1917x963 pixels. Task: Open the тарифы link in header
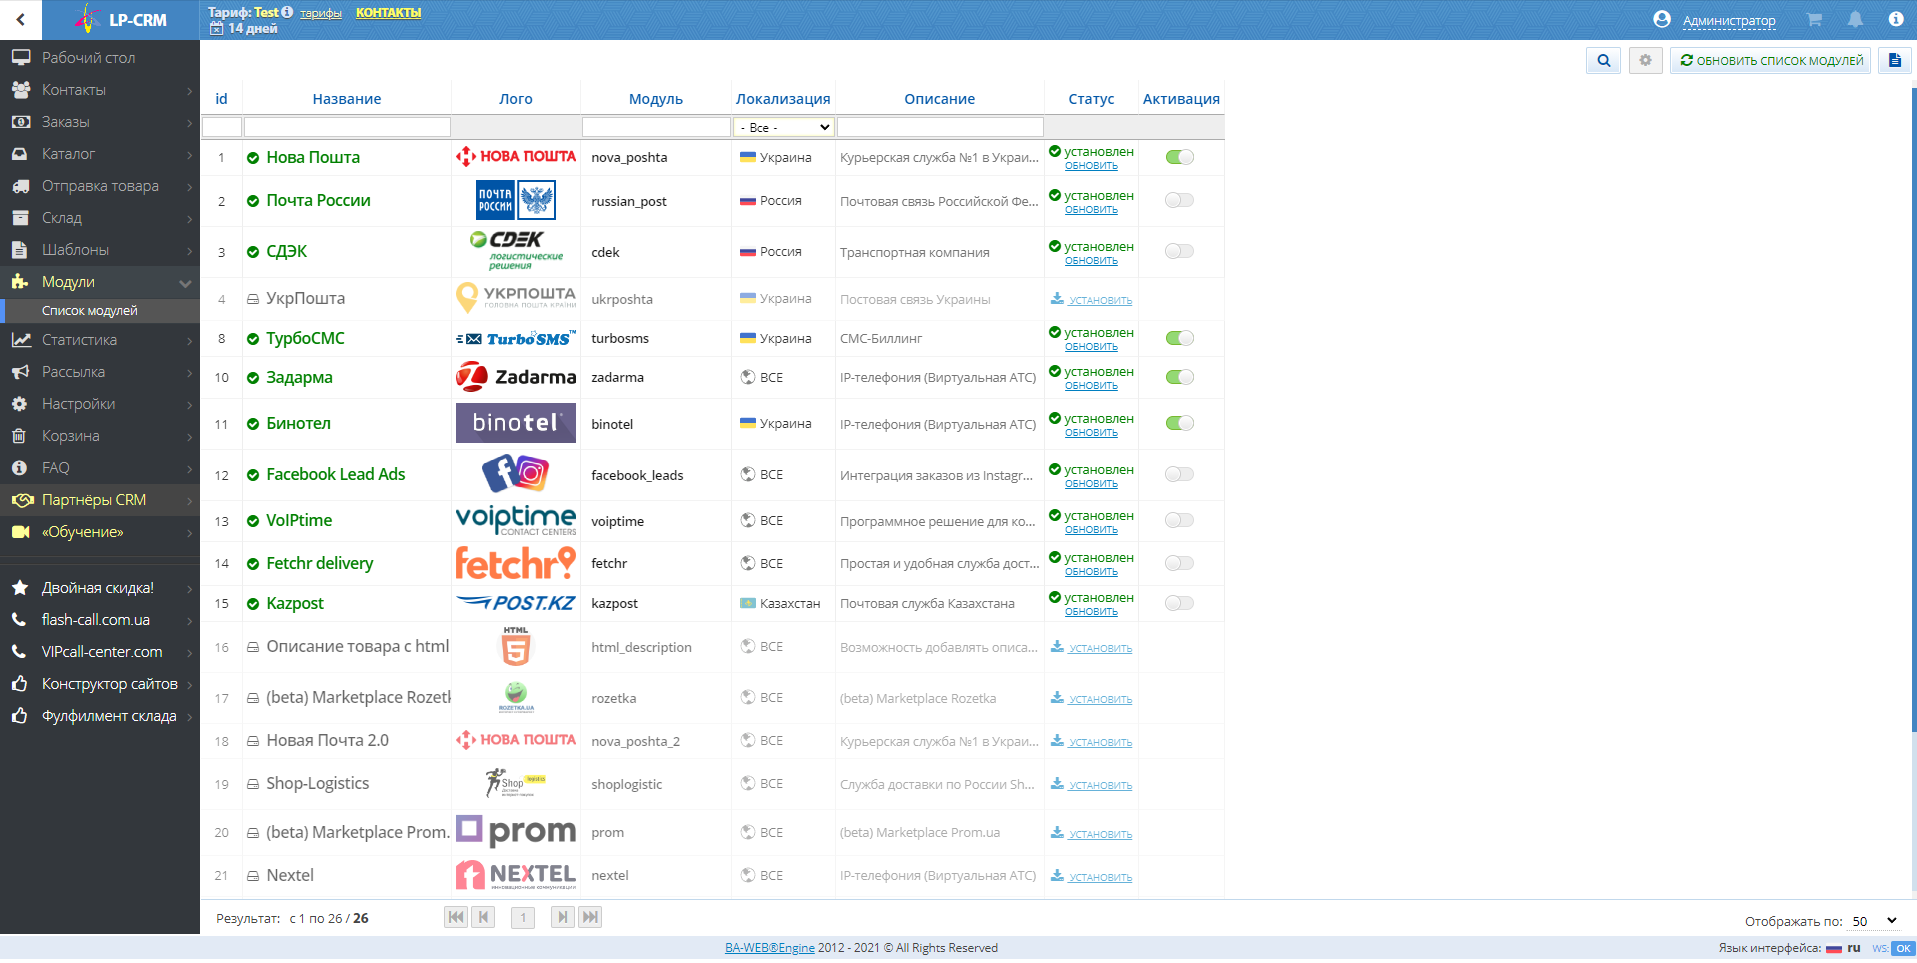[x=321, y=13]
